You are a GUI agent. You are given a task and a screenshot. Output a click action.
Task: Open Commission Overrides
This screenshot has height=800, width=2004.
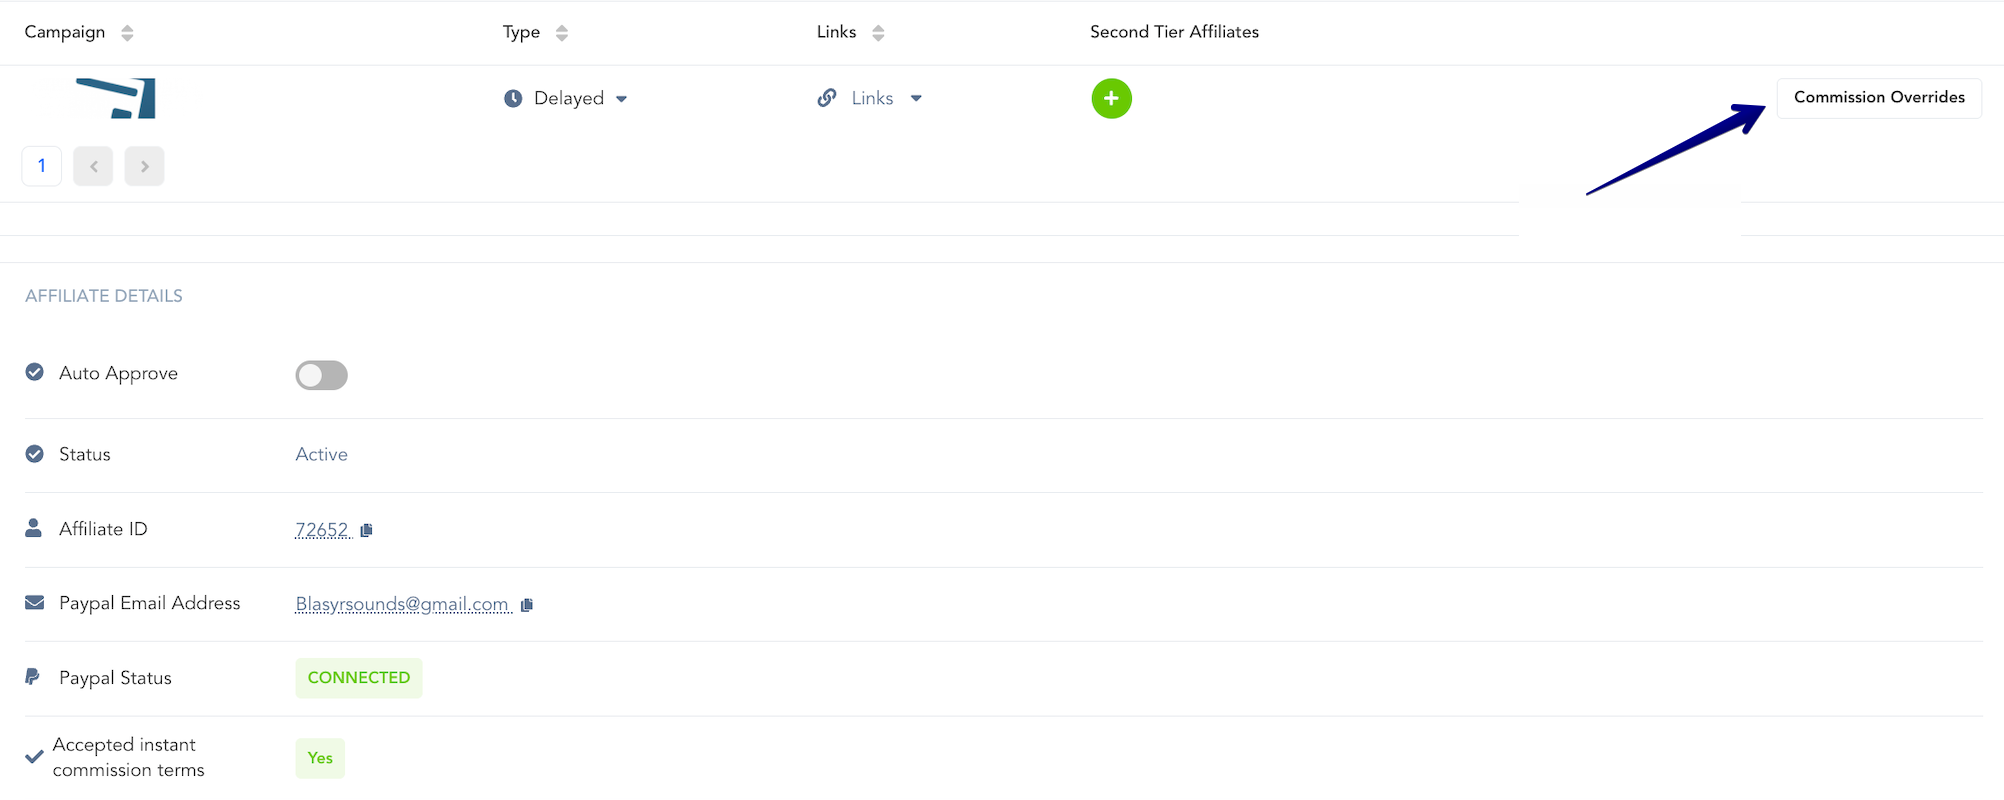pos(1879,98)
